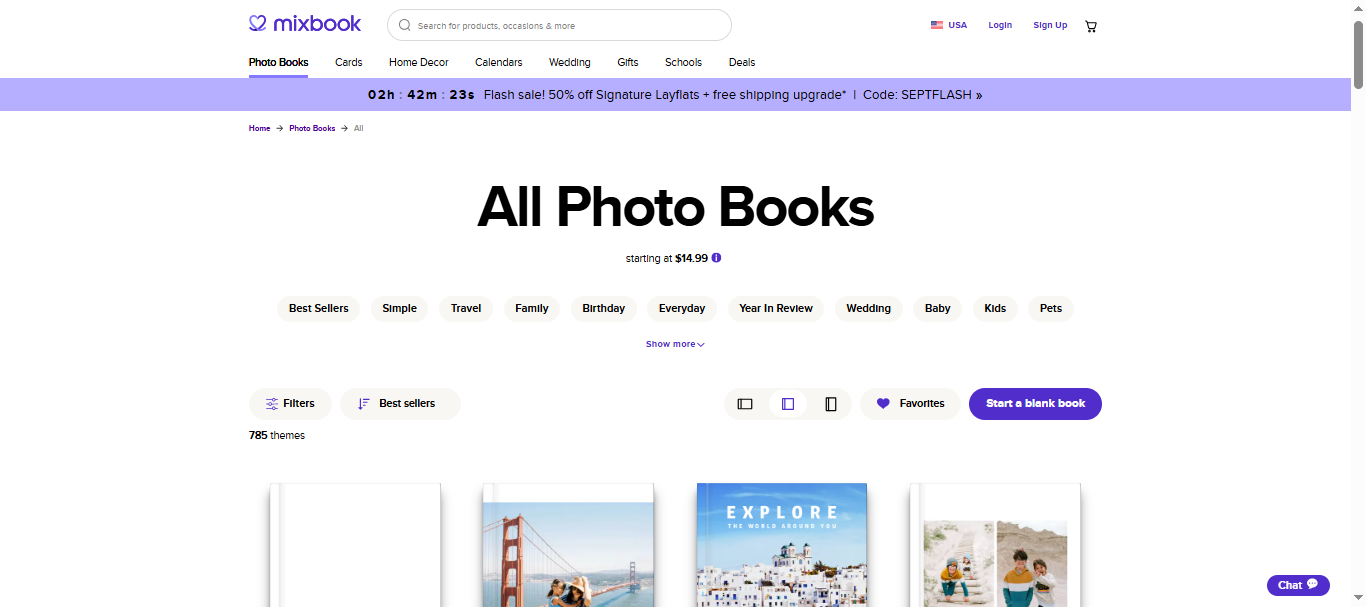Open the Best sellers sort dropdown
This screenshot has height=607, width=1366.
[399, 404]
